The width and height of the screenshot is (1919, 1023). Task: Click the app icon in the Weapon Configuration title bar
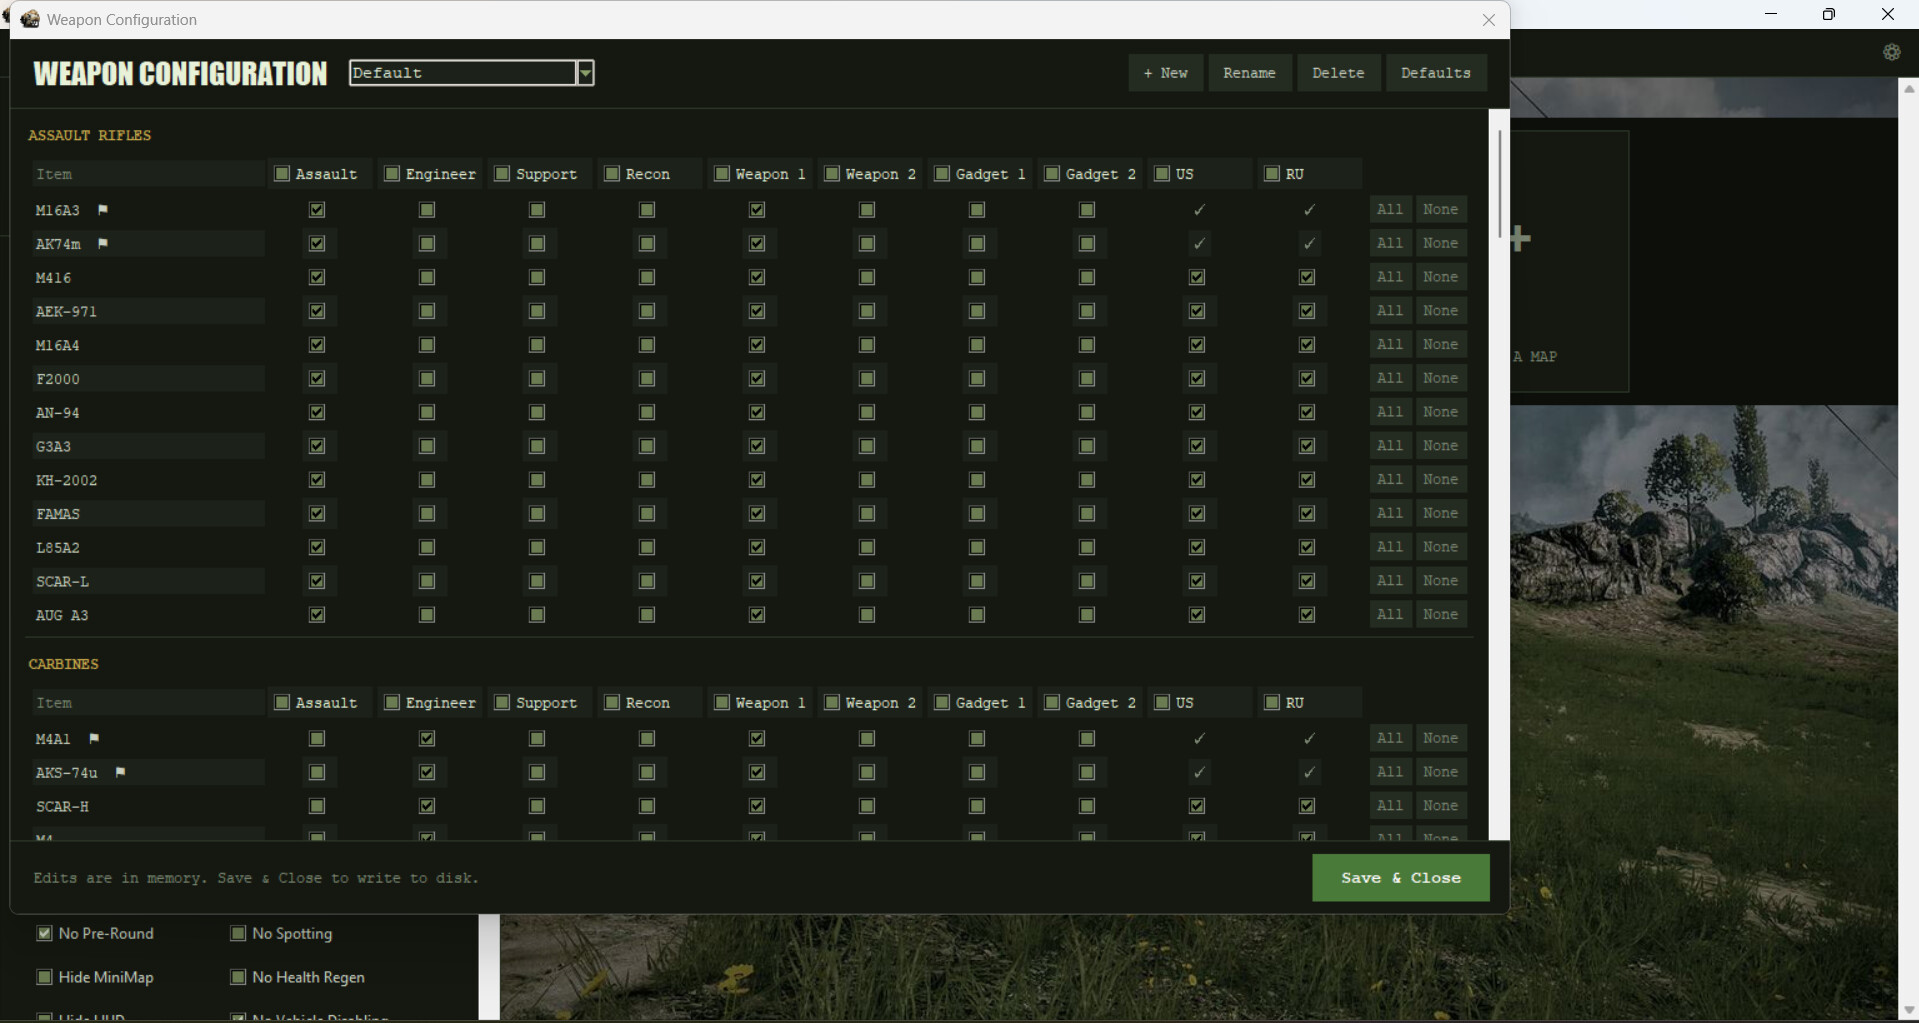[30, 19]
